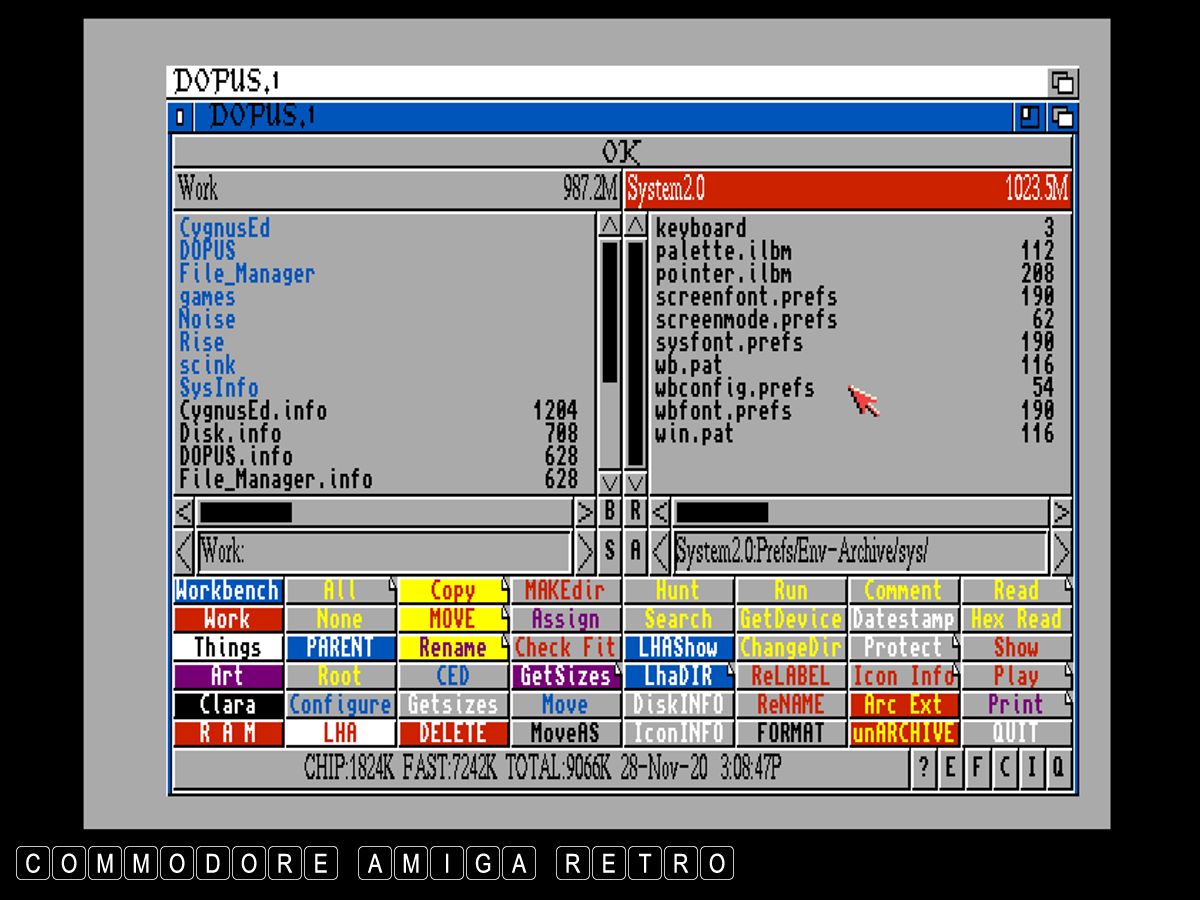Open Configure from the button bank
1200x900 pixels.
pyautogui.click(x=340, y=704)
